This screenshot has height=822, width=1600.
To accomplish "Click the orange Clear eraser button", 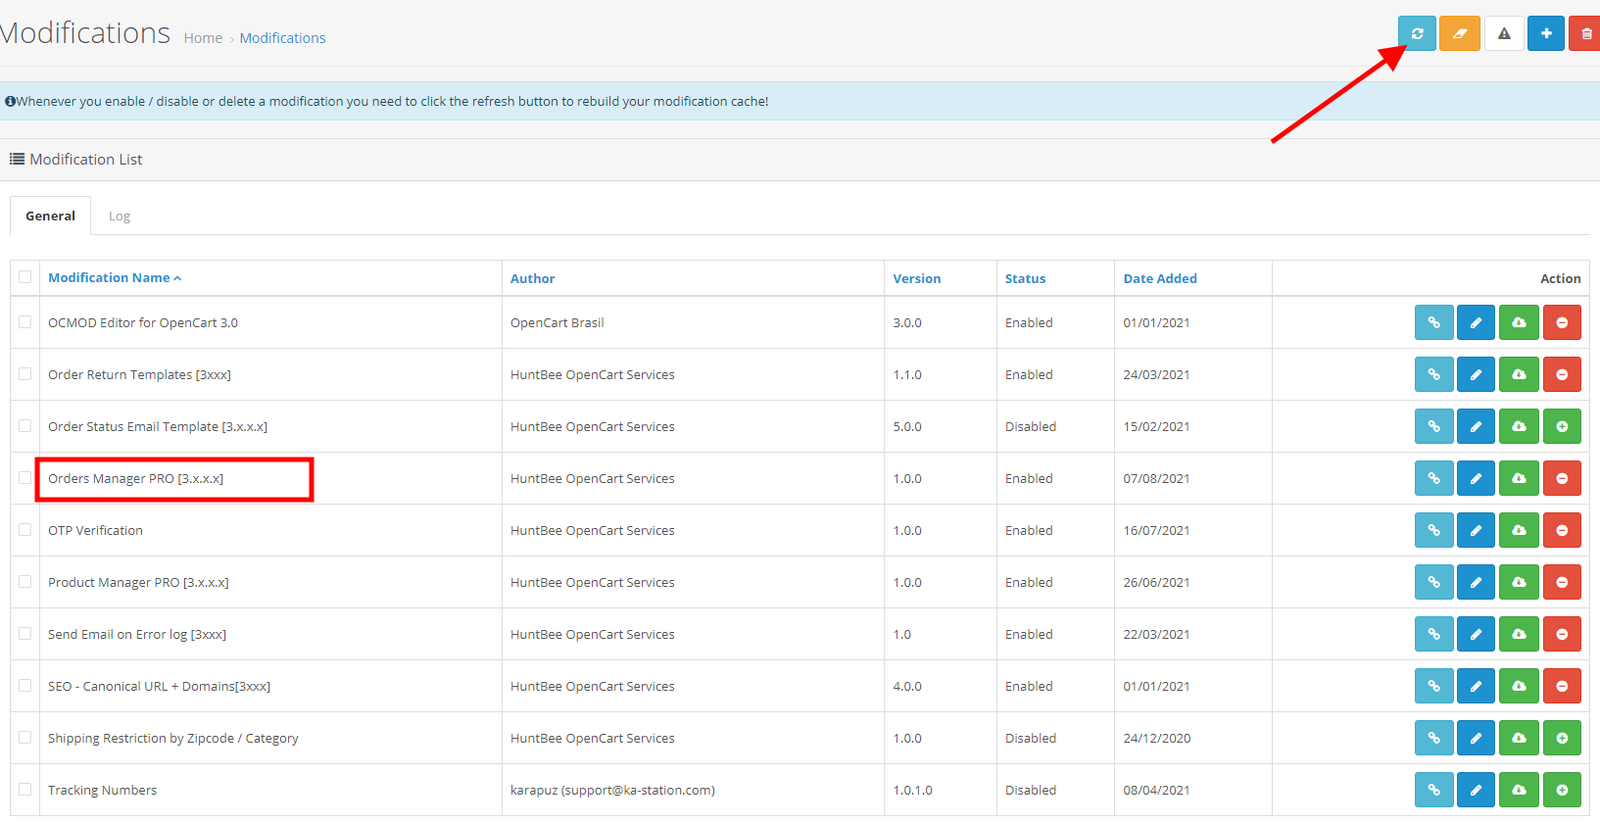I will point(1459,33).
